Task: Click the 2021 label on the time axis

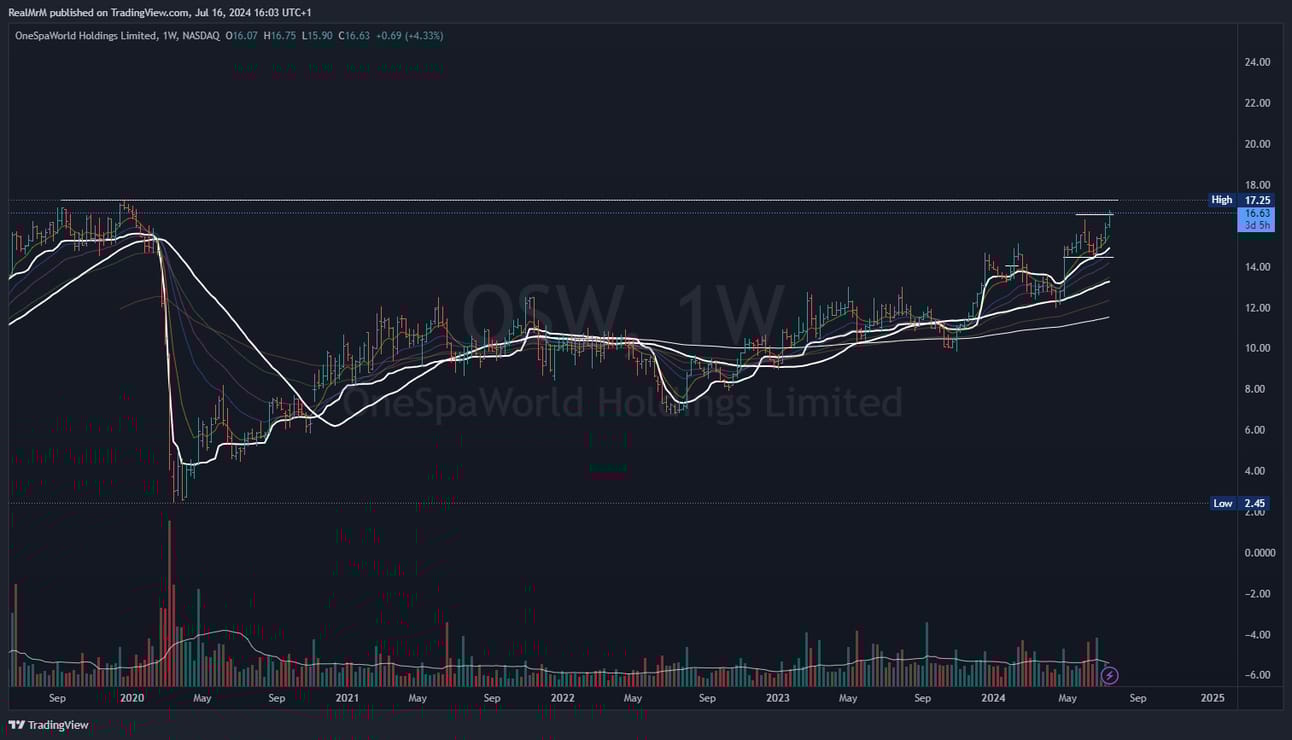Action: pos(347,697)
